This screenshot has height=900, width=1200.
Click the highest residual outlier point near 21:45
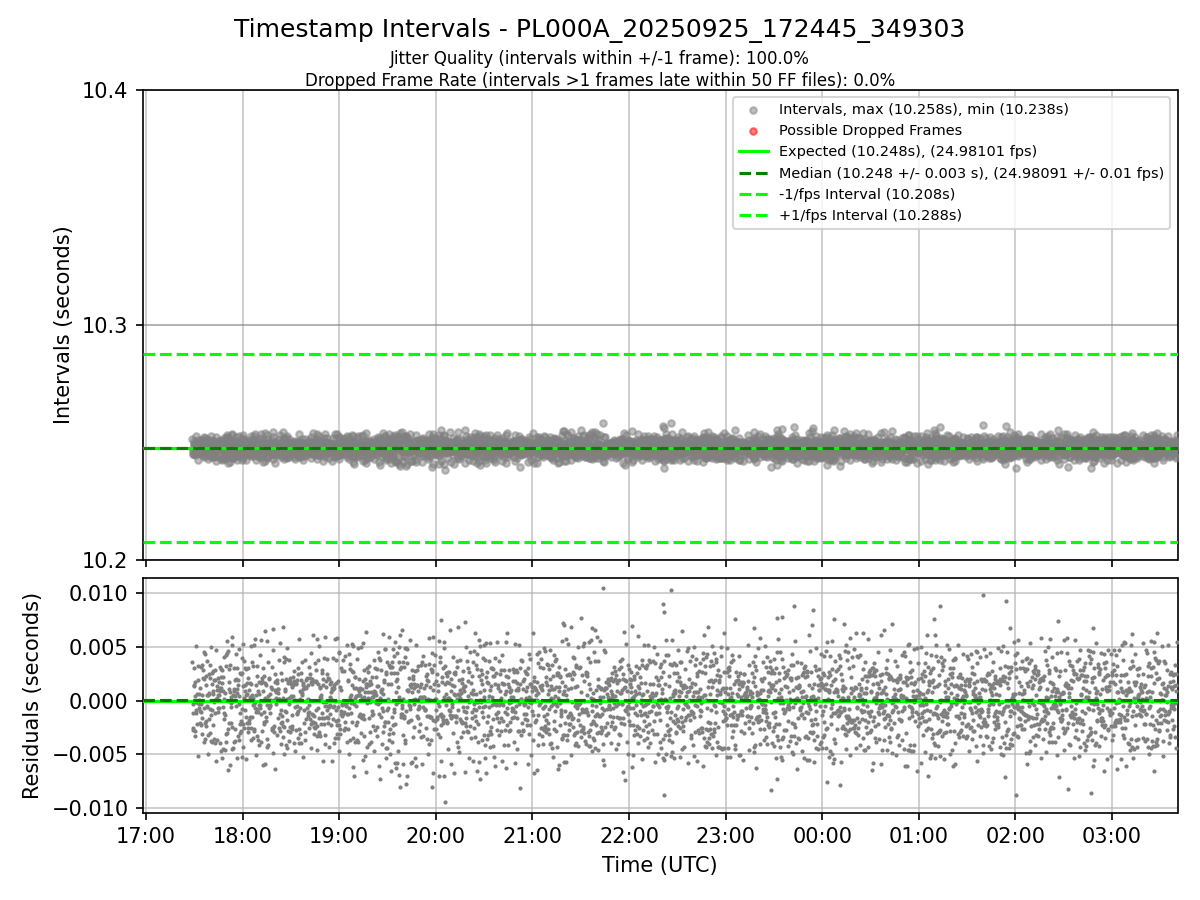pyautogui.click(x=603, y=588)
